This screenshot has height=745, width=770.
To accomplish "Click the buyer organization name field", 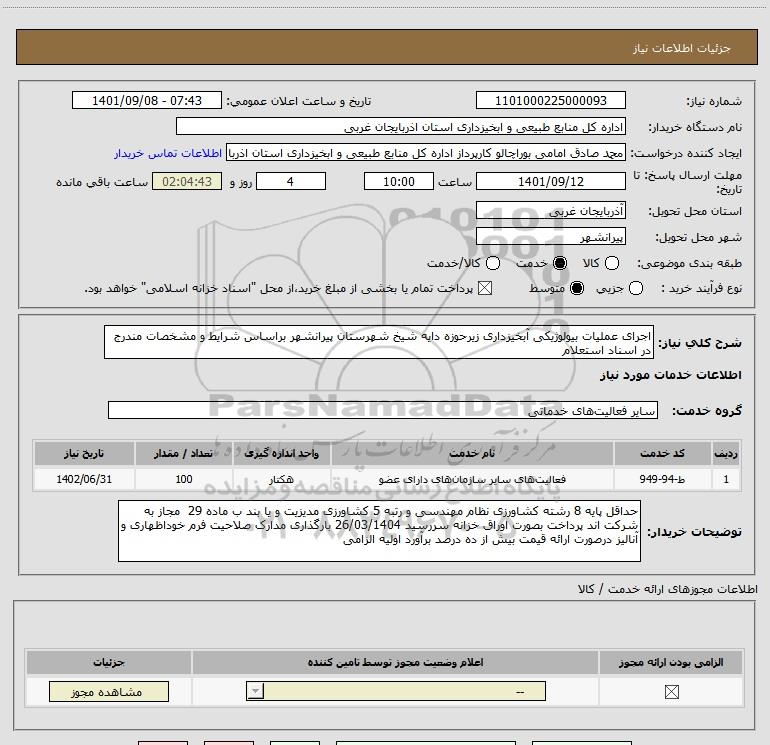I will [x=401, y=126].
